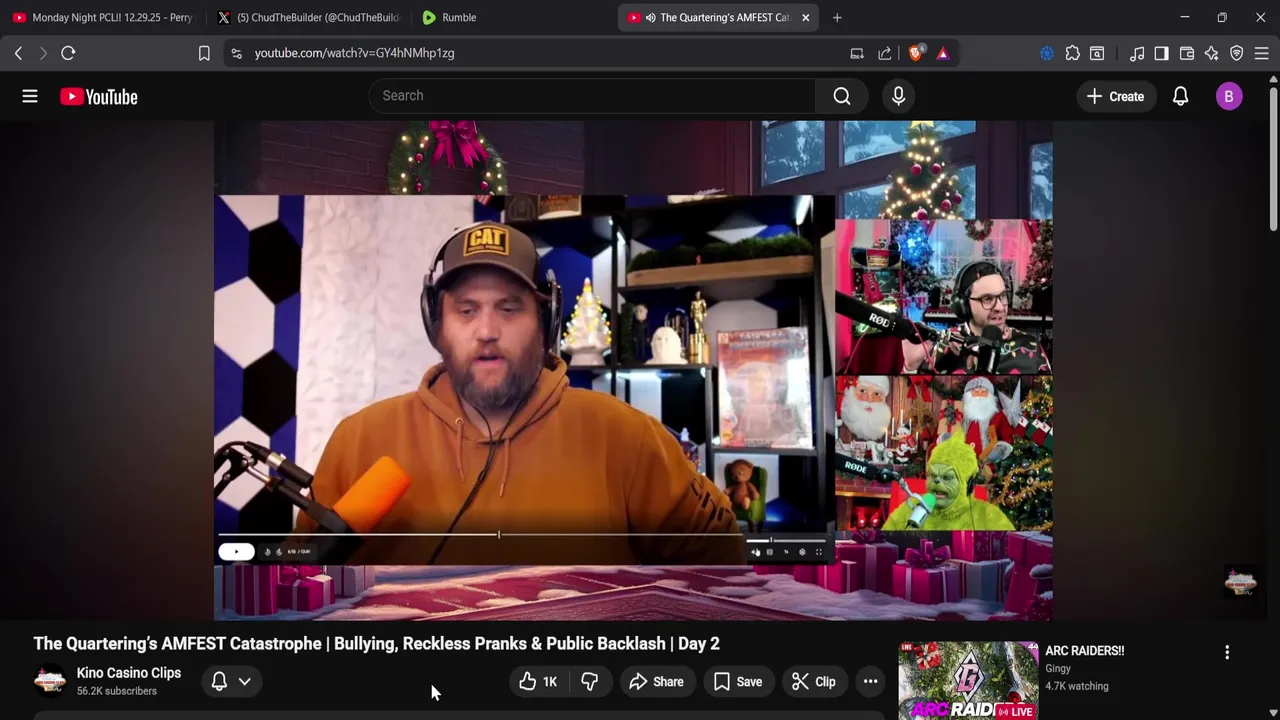The height and width of the screenshot is (720, 1280).
Task: Open the Gingy channel link
Action: coord(1058,668)
